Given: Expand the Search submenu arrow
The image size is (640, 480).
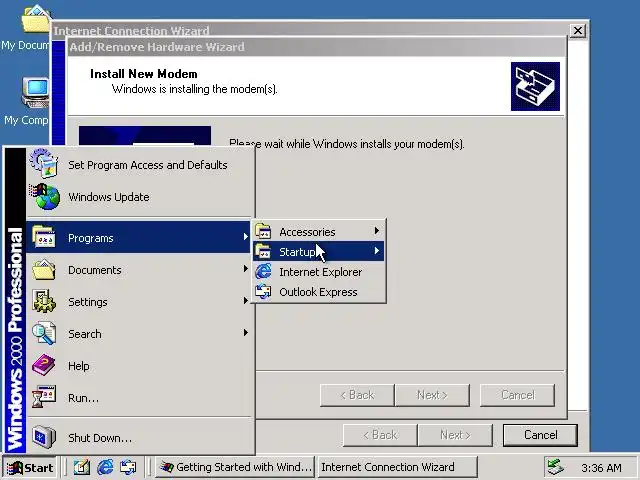Looking at the screenshot, I should coord(245,333).
